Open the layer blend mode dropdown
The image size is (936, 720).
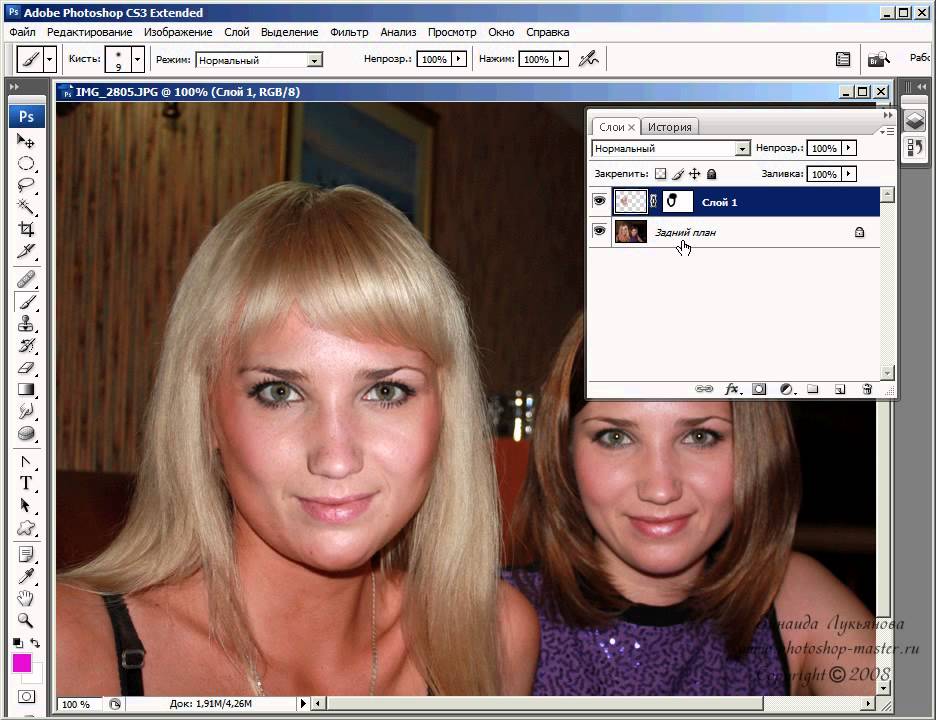(671, 148)
